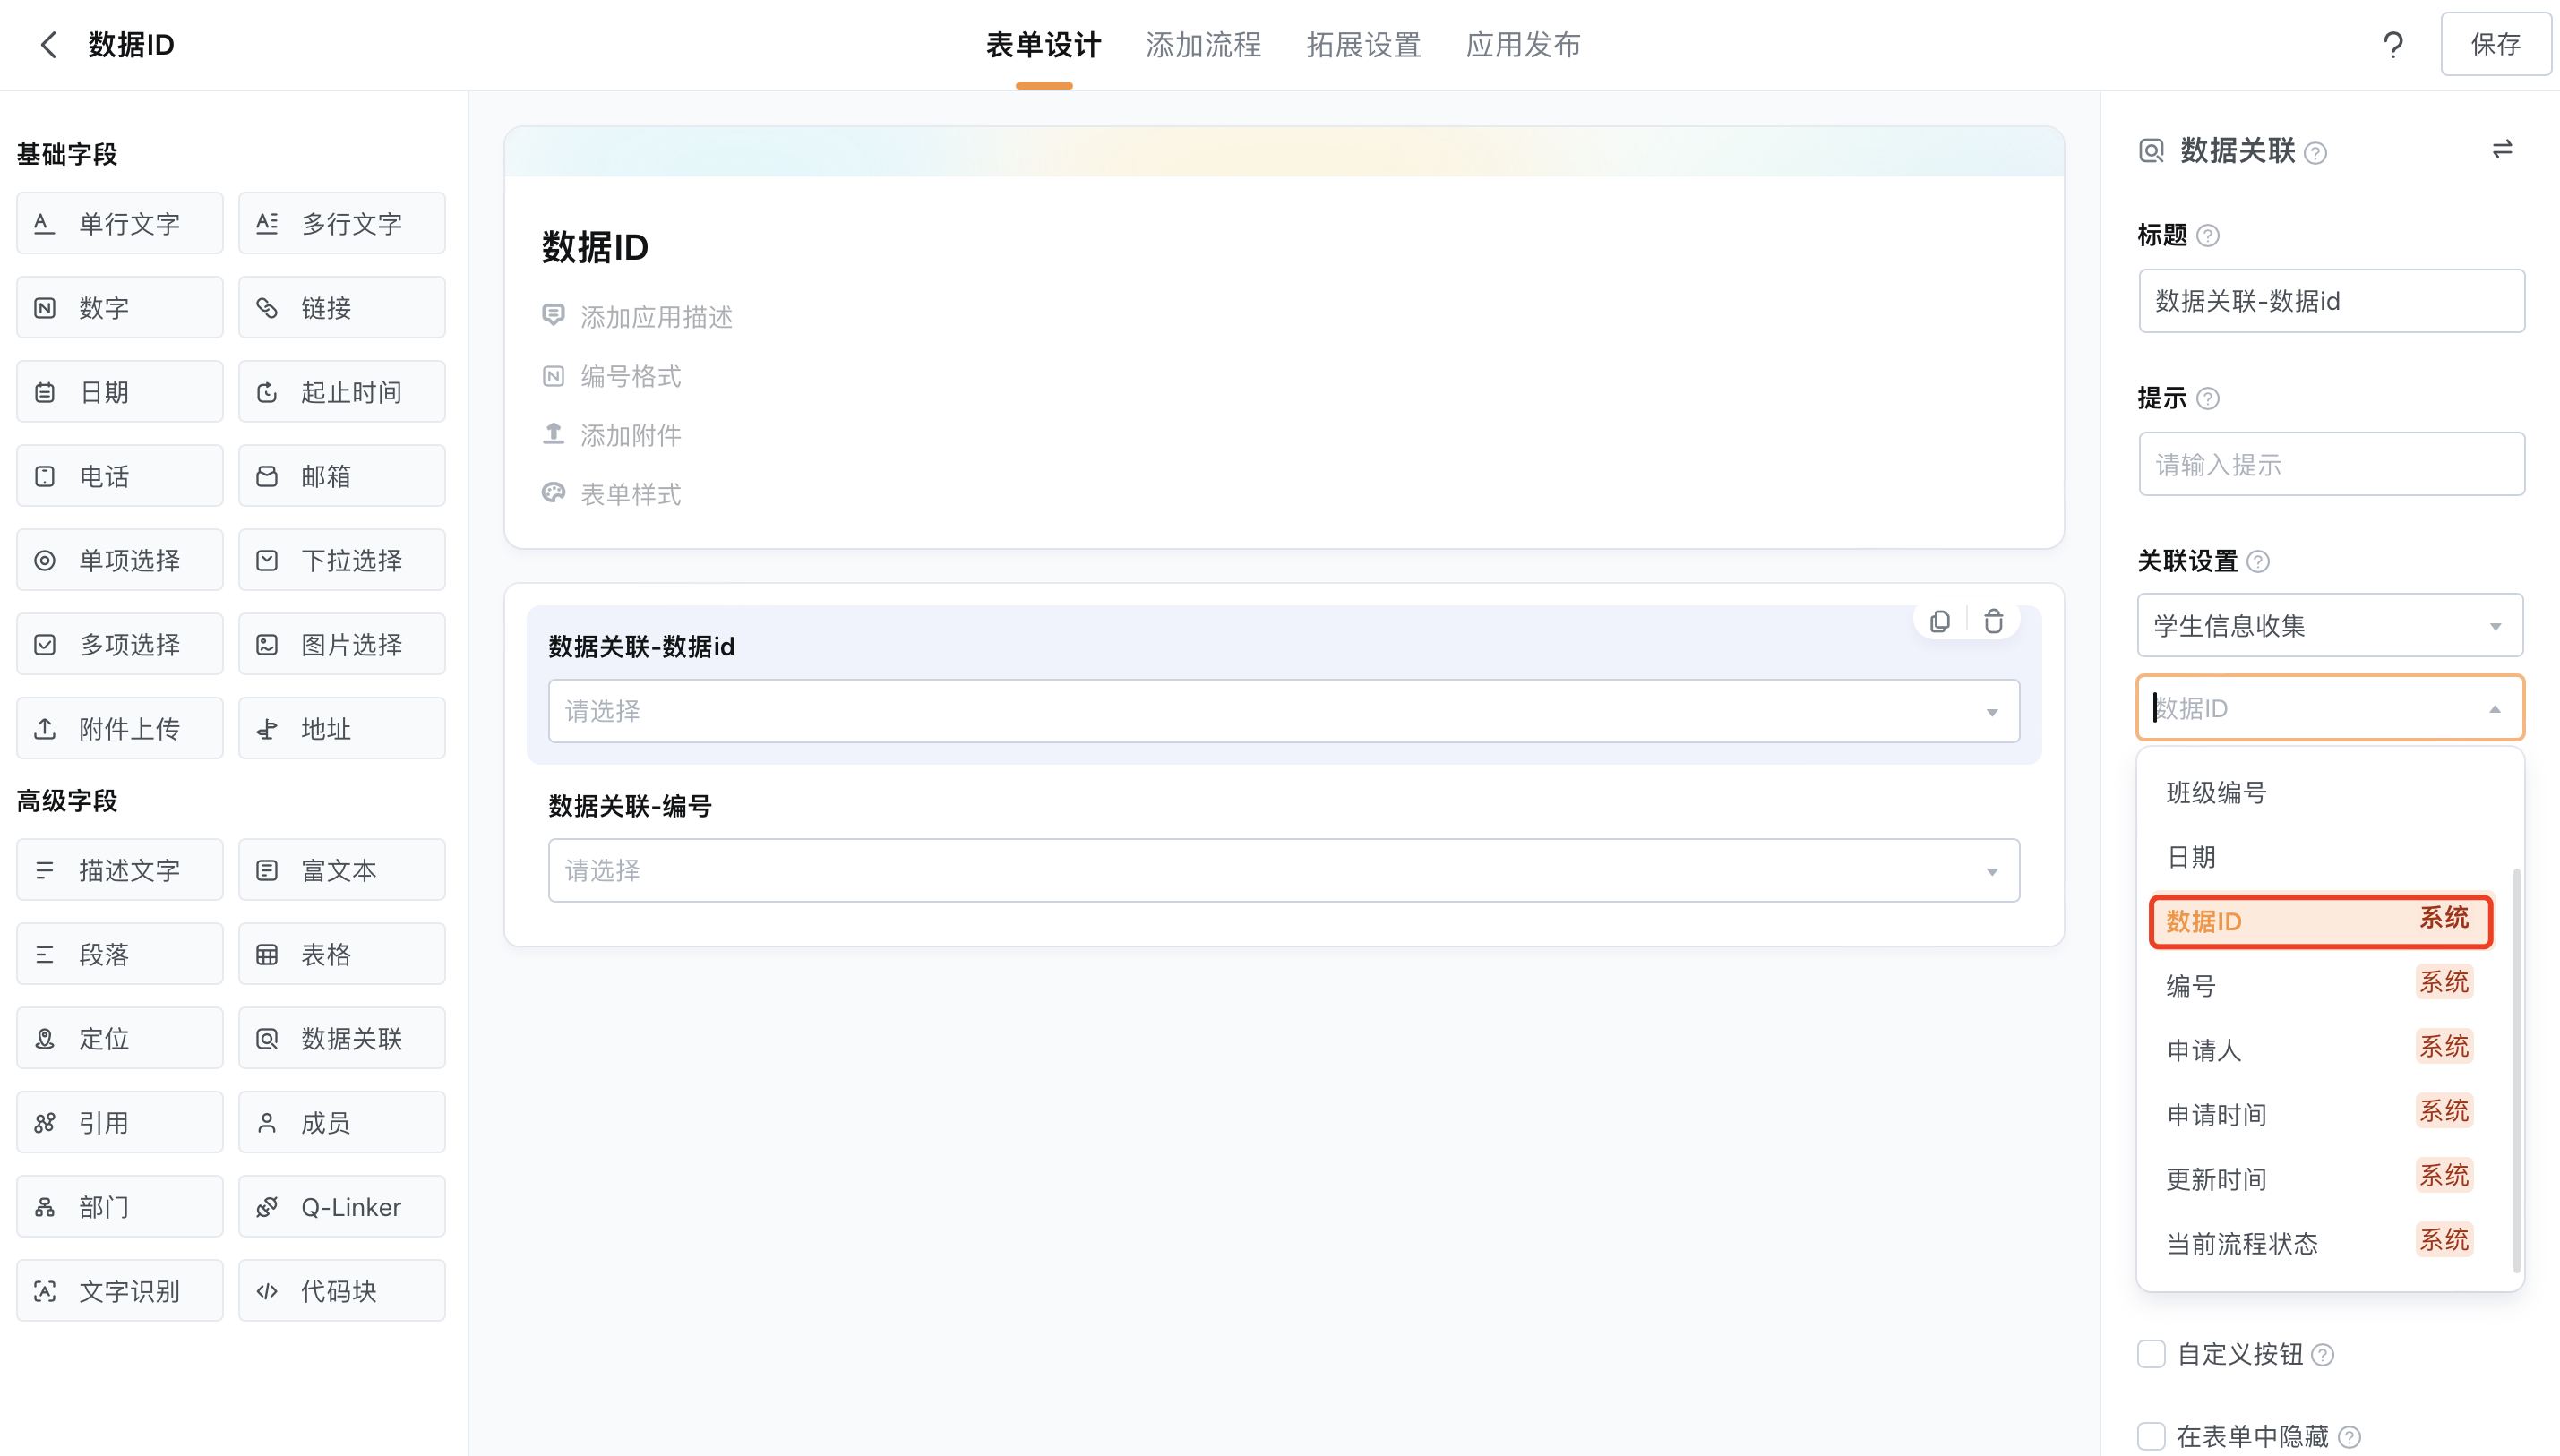Add a 多行文字 field
The height and width of the screenshot is (1456, 2560).
342,223
